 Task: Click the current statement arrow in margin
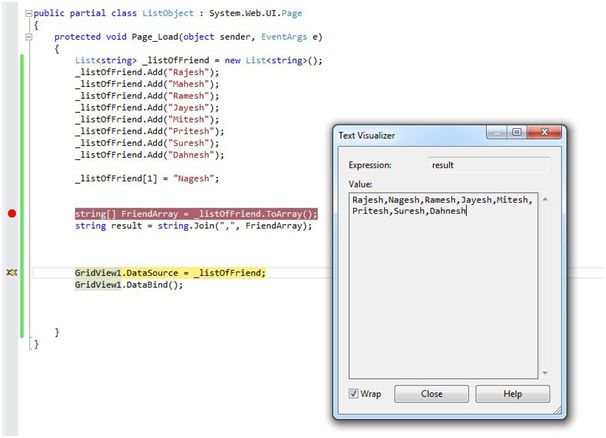click(x=12, y=273)
